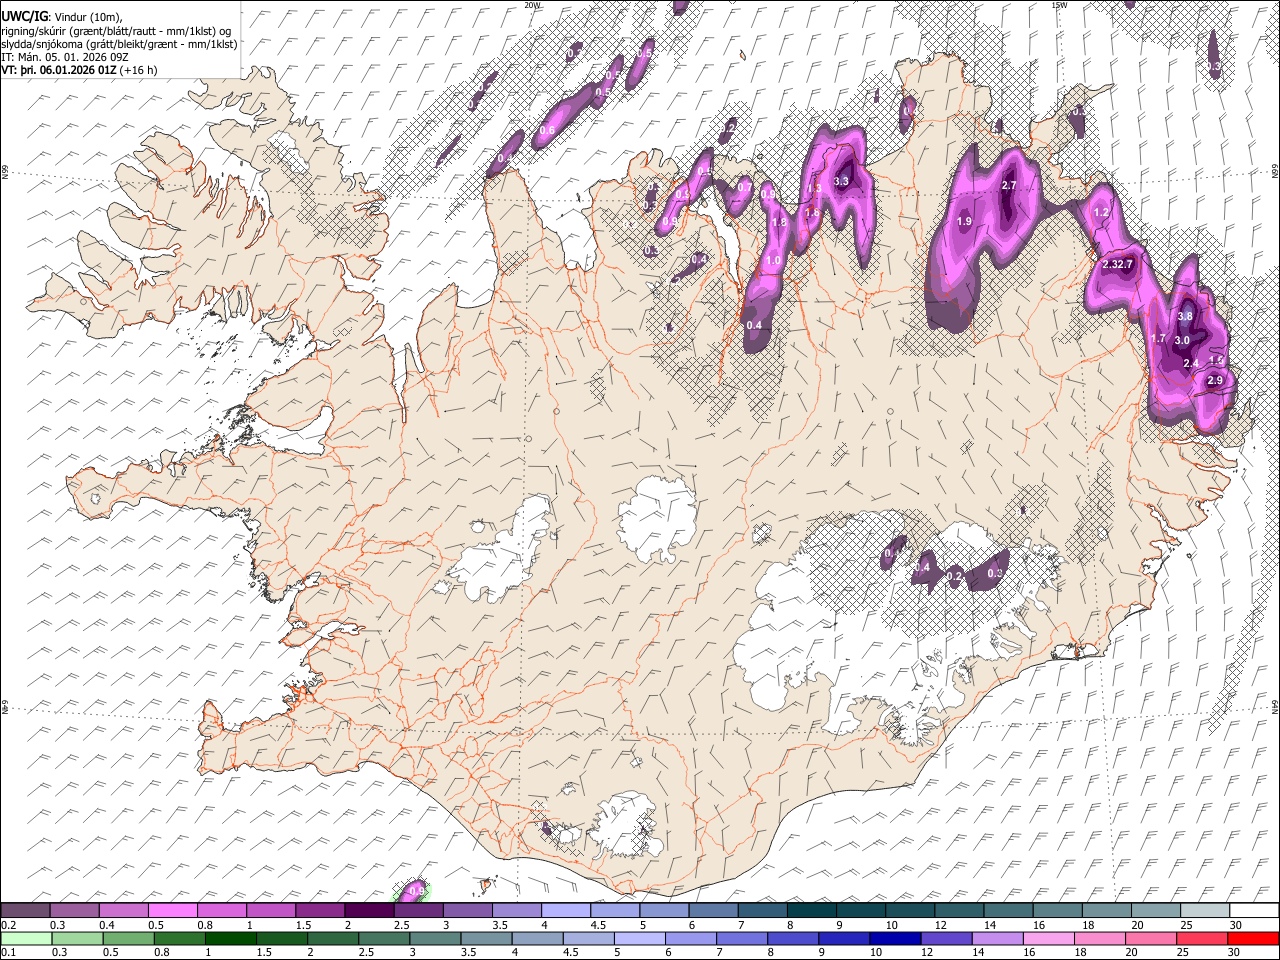Click the light pink swatch labeled 16 in the lower legend row

coord(1049,938)
